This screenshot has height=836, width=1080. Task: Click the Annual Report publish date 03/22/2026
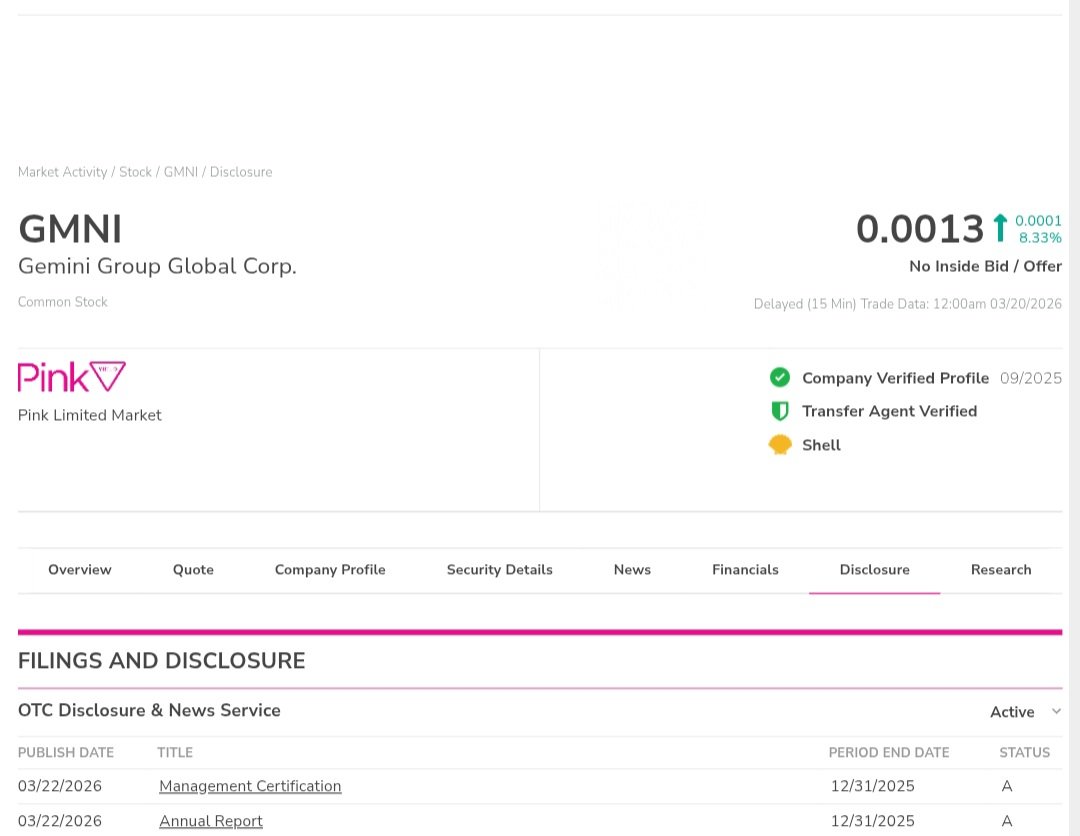pyautogui.click(x=60, y=821)
